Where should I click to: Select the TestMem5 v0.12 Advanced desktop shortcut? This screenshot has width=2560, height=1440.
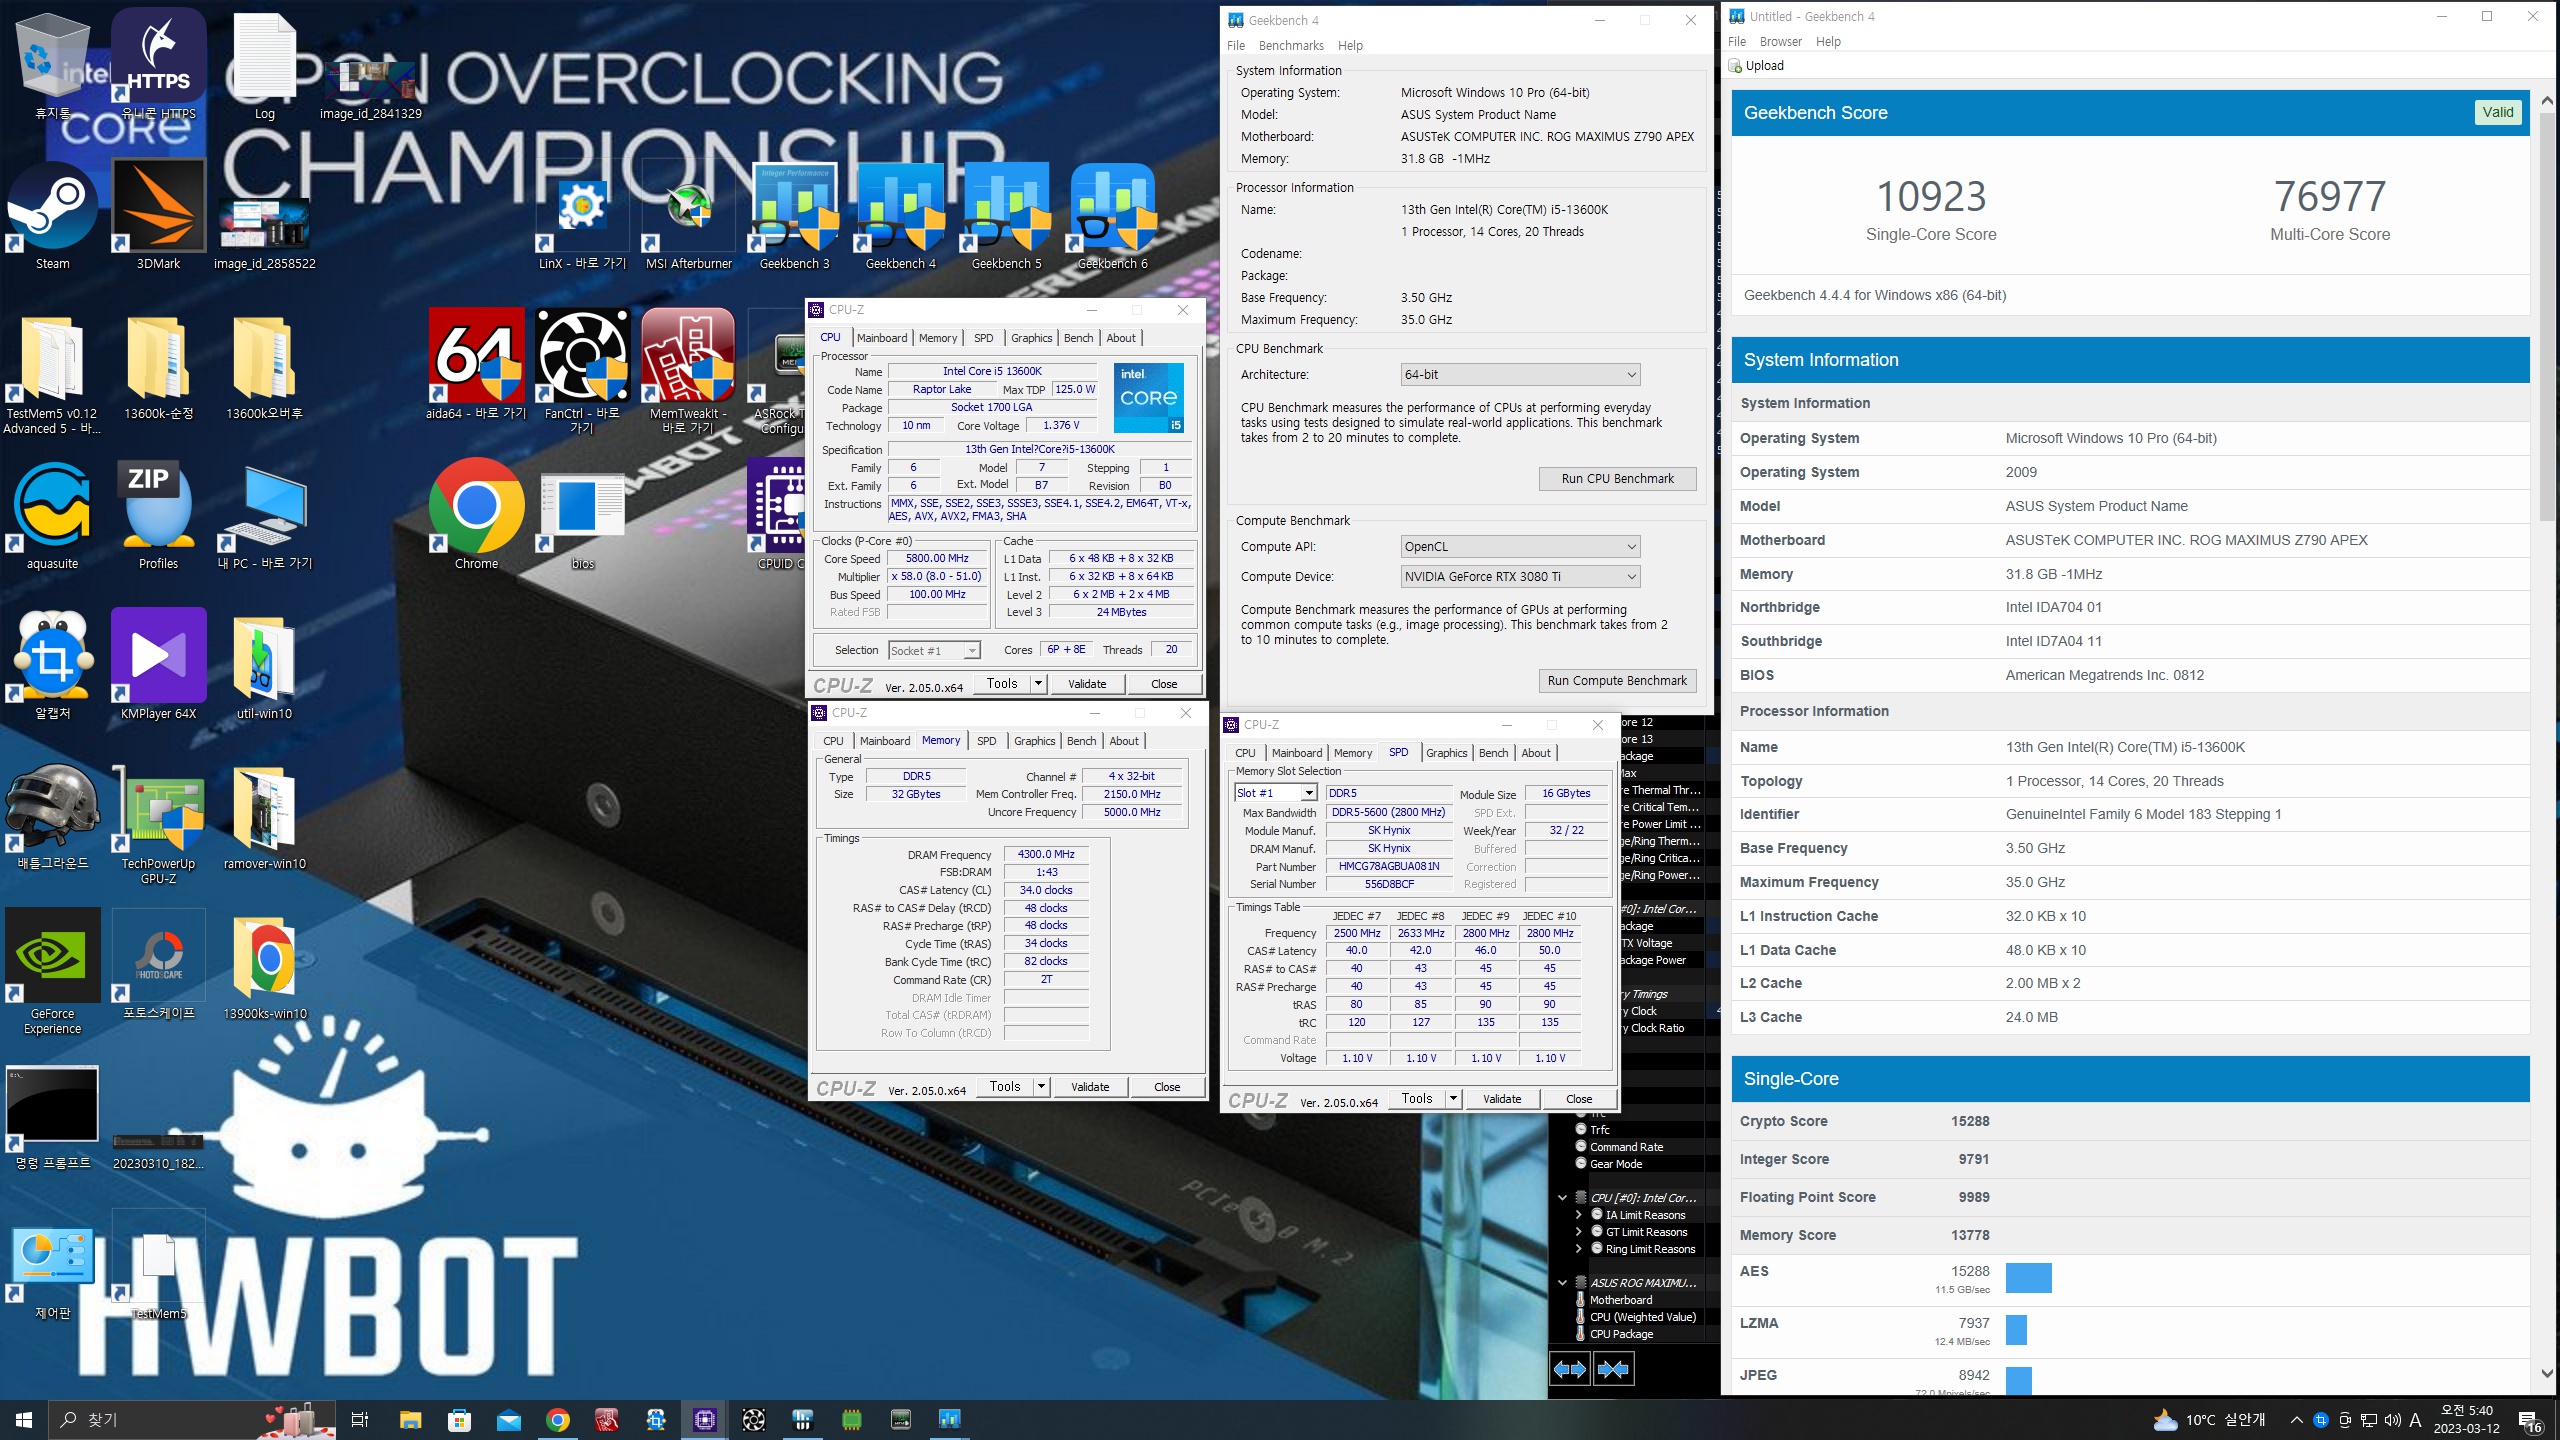(x=52, y=374)
